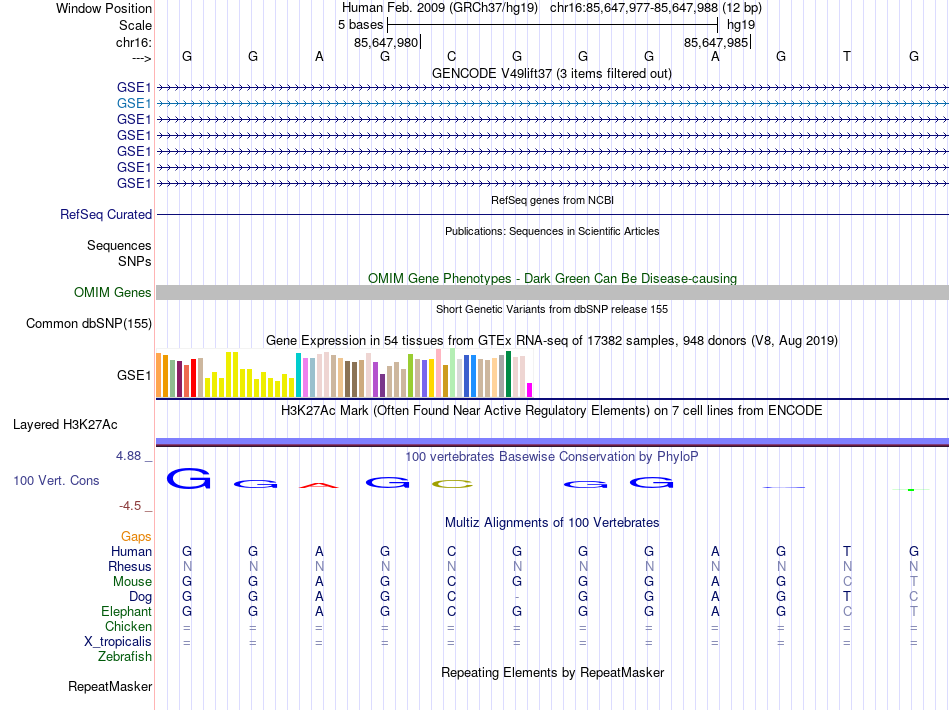The height and width of the screenshot is (710, 950).
Task: Select the Elephant species row label
Action: (x=126, y=611)
